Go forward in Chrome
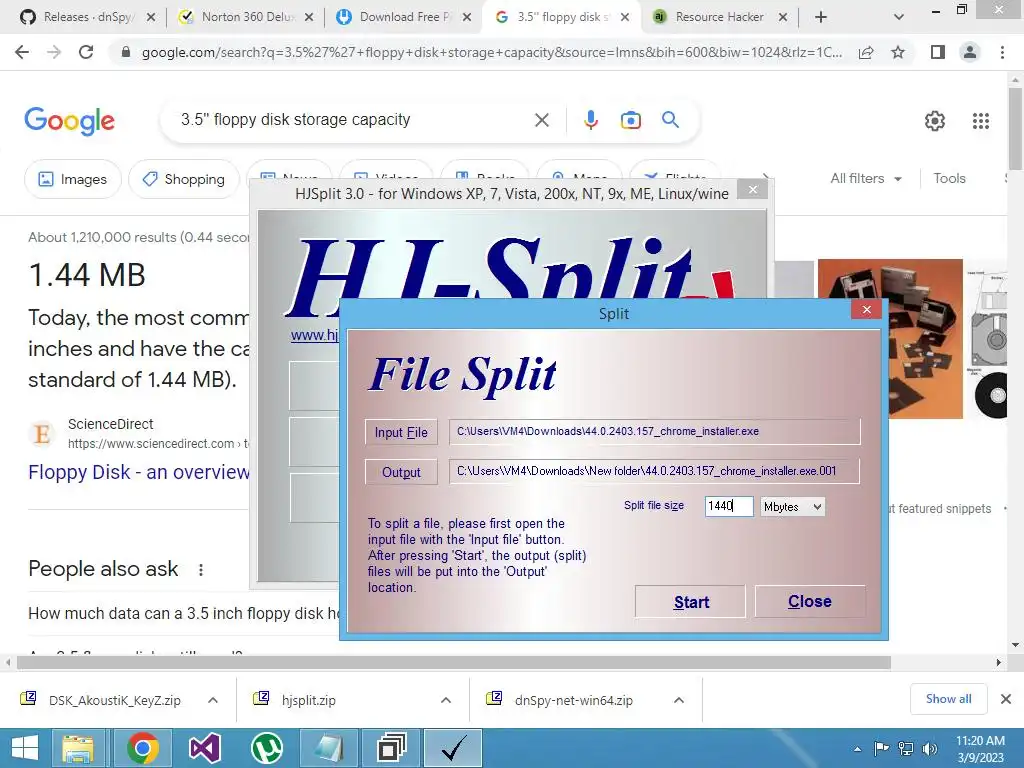1024x768 pixels. pyautogui.click(x=54, y=52)
